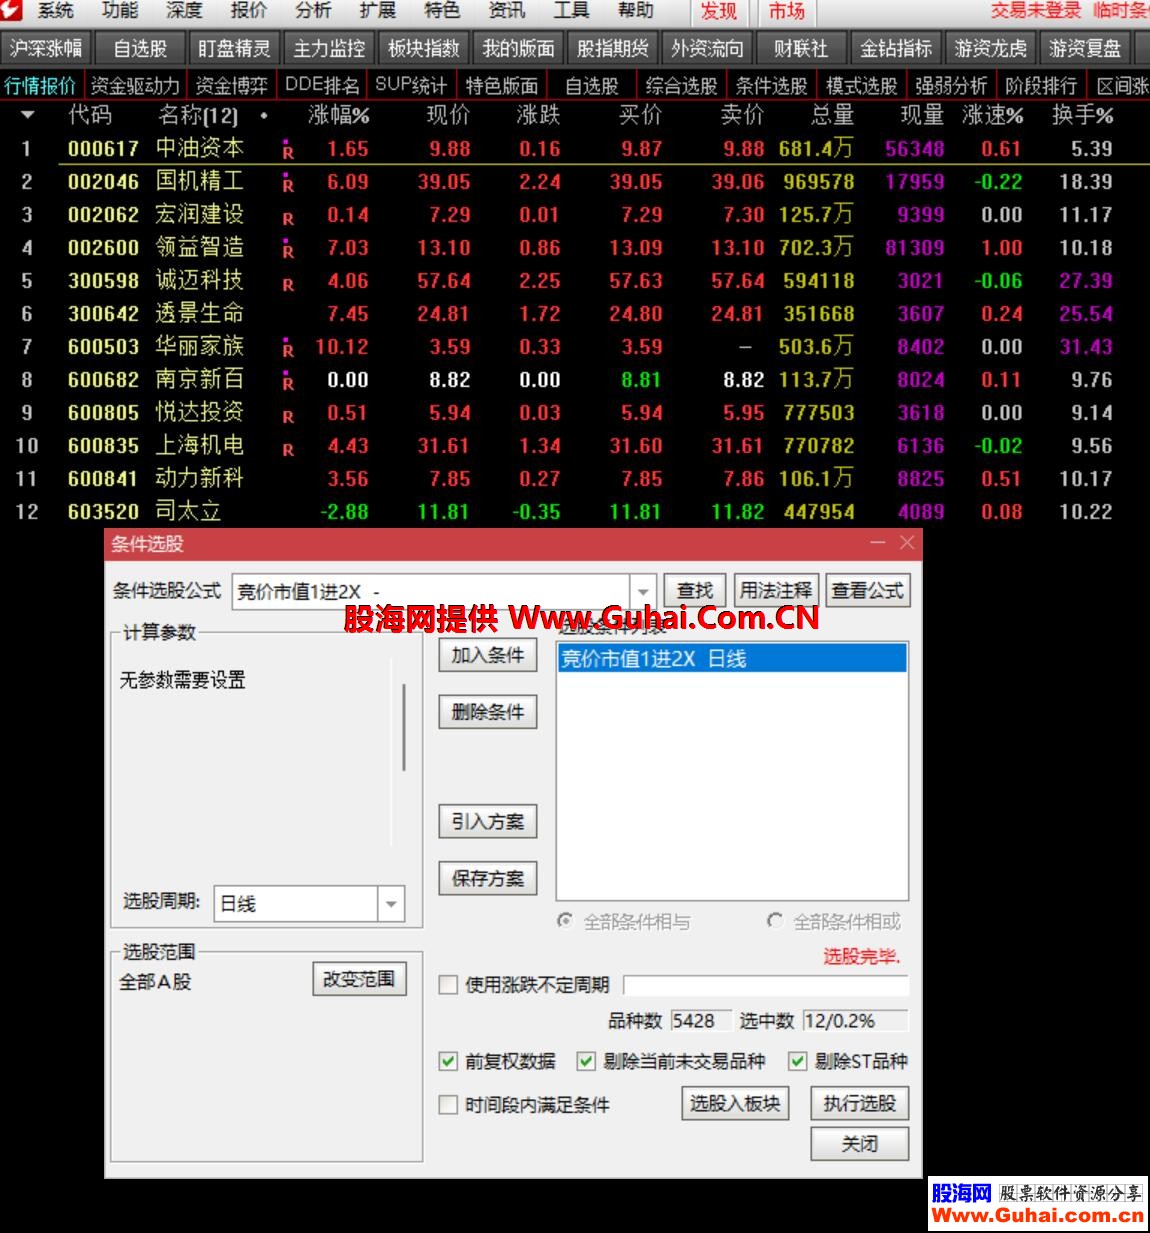Click 主力监控 toolbar button
The width and height of the screenshot is (1150, 1233).
click(x=329, y=48)
